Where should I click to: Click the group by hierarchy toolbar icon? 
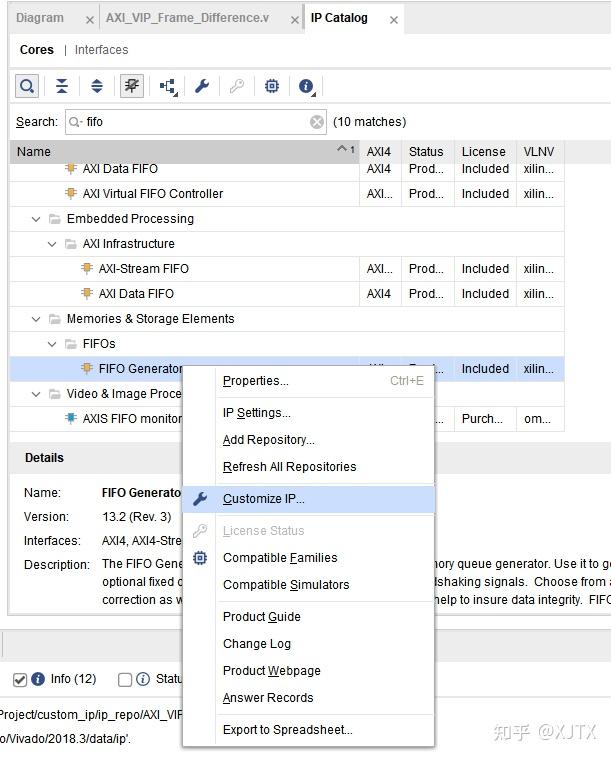pyautogui.click(x=168, y=87)
